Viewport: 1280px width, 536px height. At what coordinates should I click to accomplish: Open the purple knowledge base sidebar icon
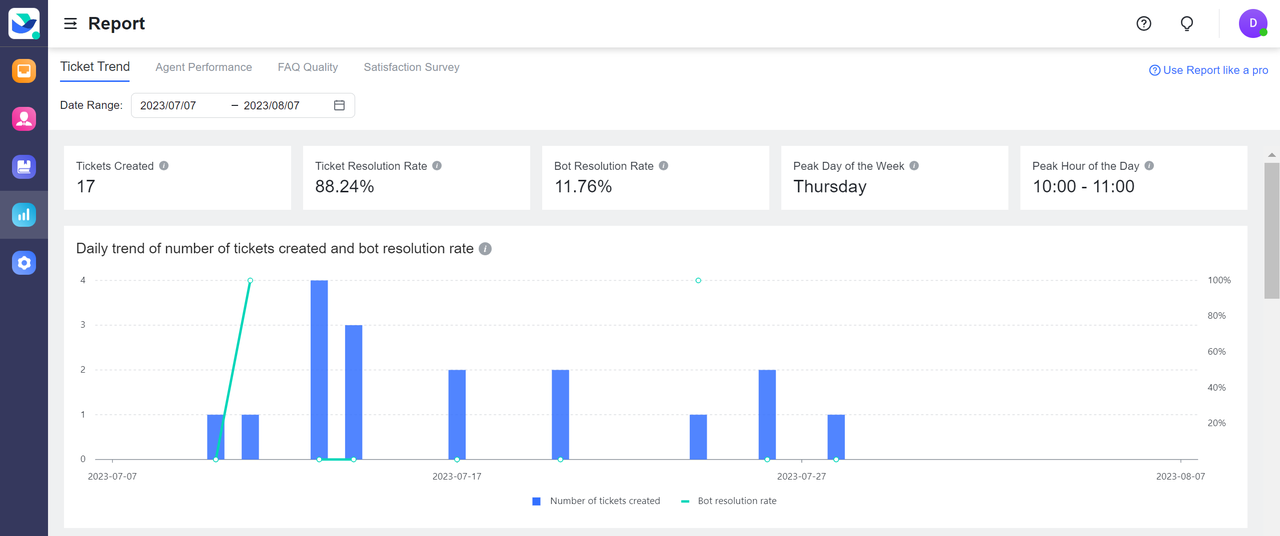(24, 167)
